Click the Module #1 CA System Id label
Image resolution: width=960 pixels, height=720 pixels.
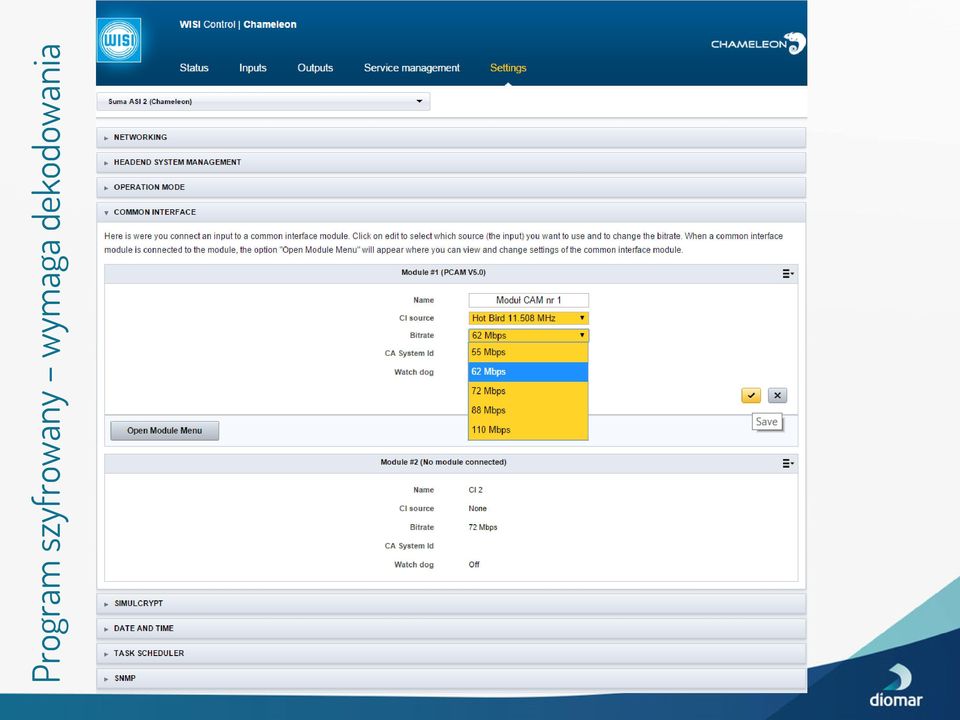click(409, 353)
